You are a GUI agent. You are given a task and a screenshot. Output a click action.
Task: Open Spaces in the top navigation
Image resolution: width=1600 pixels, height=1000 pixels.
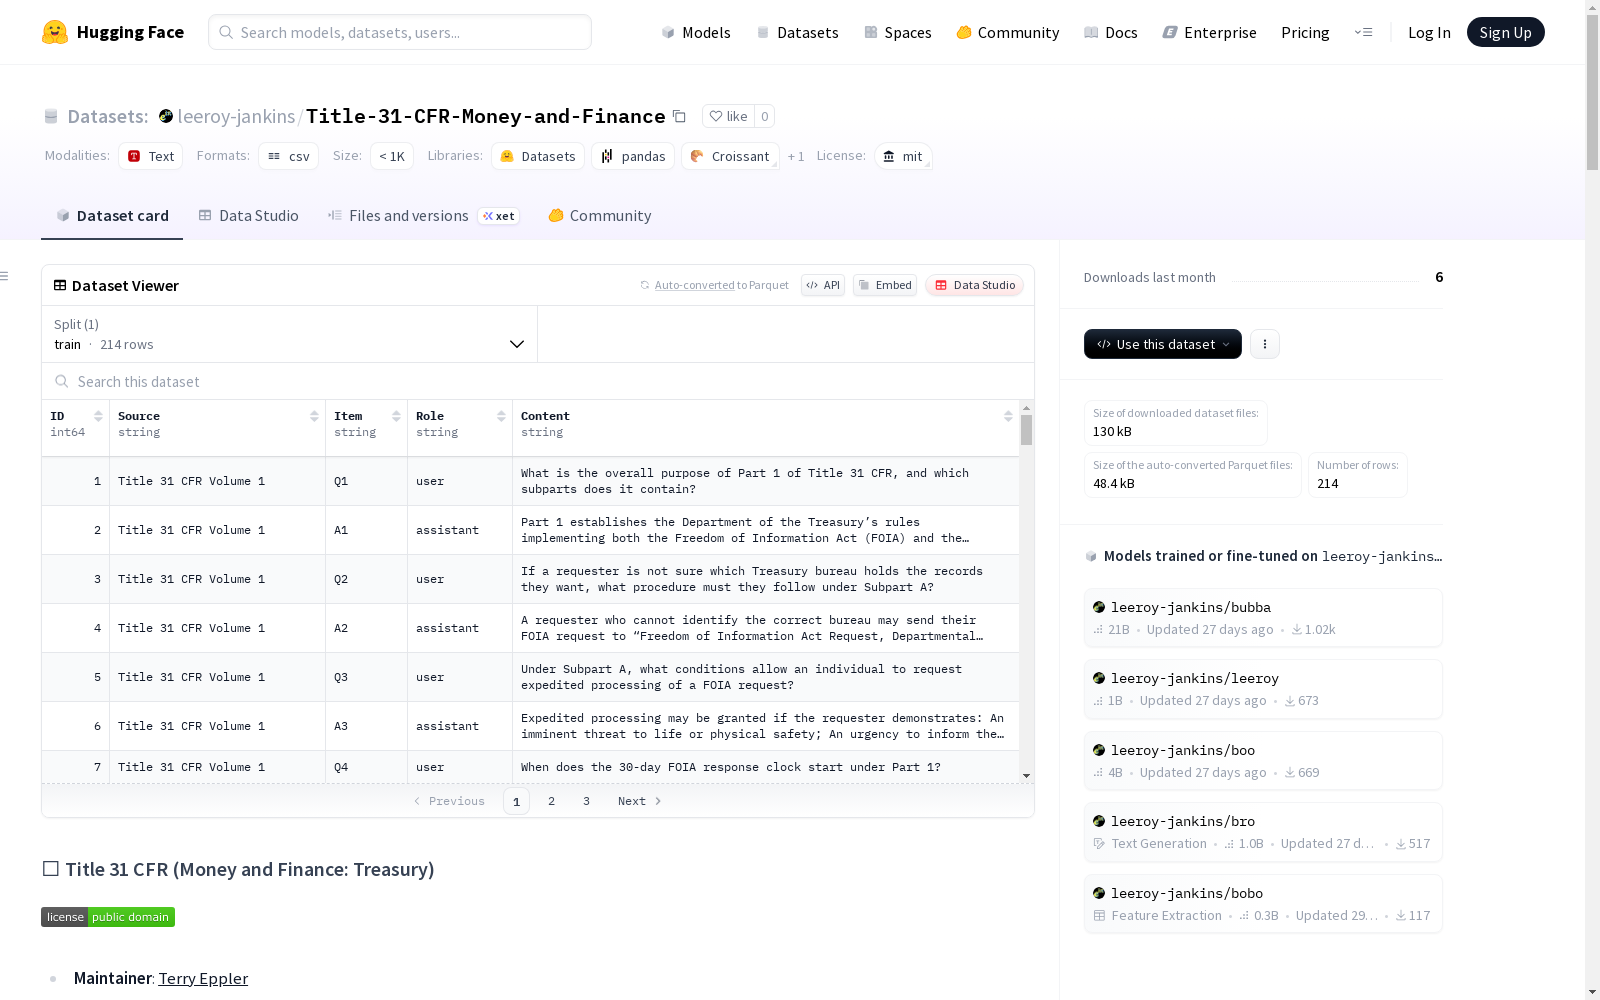click(898, 32)
